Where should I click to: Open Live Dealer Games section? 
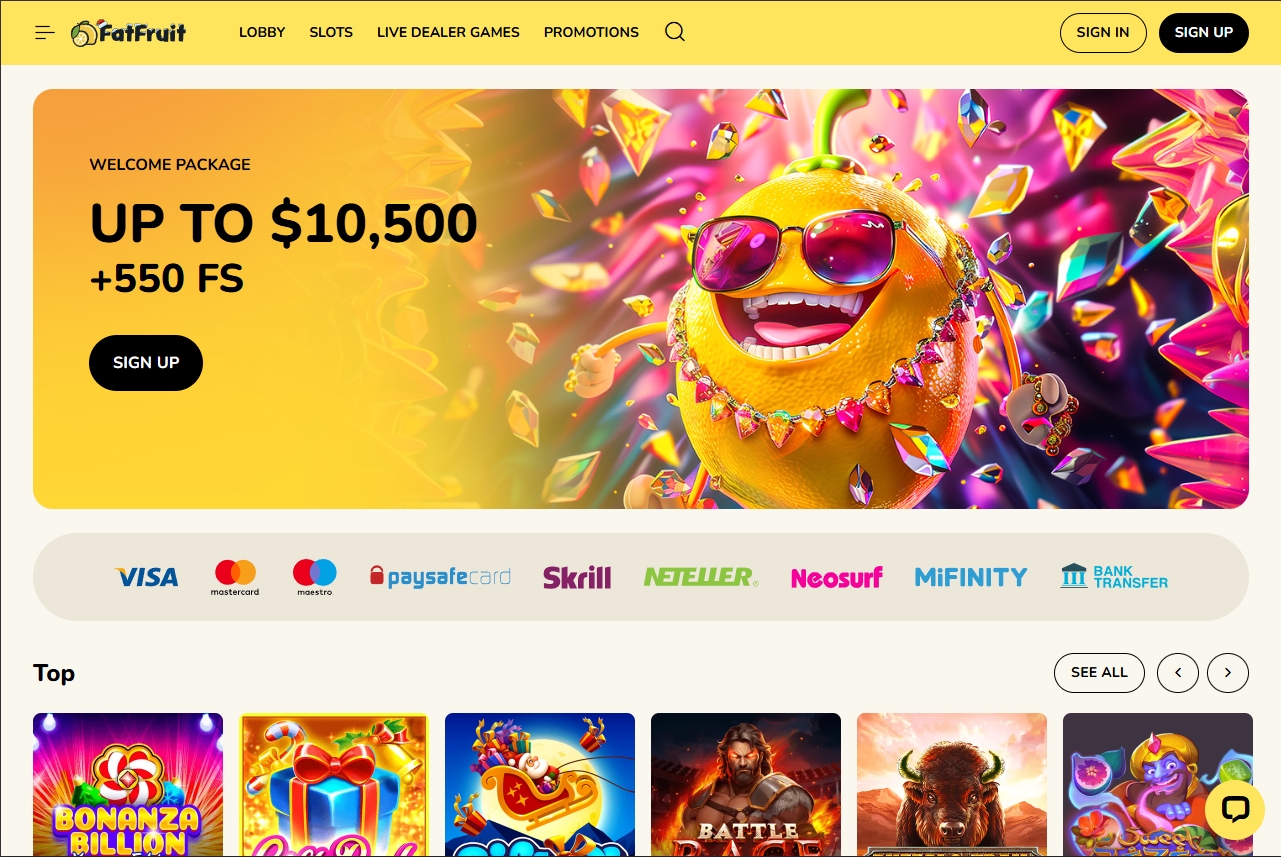click(448, 32)
